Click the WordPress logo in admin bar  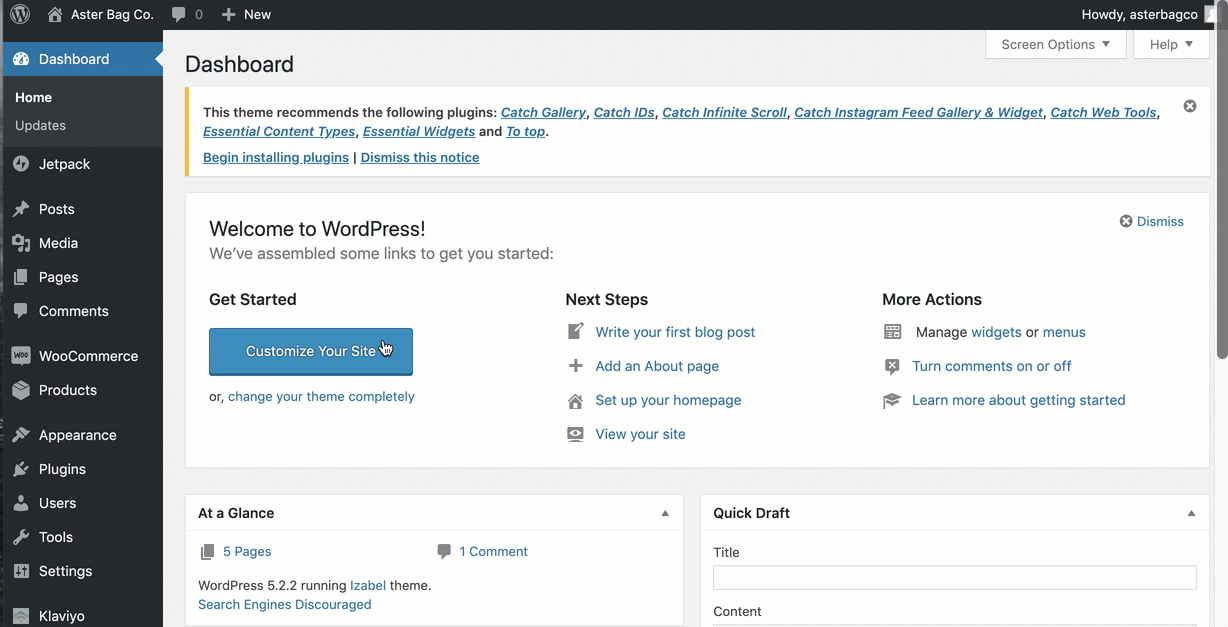click(20, 14)
